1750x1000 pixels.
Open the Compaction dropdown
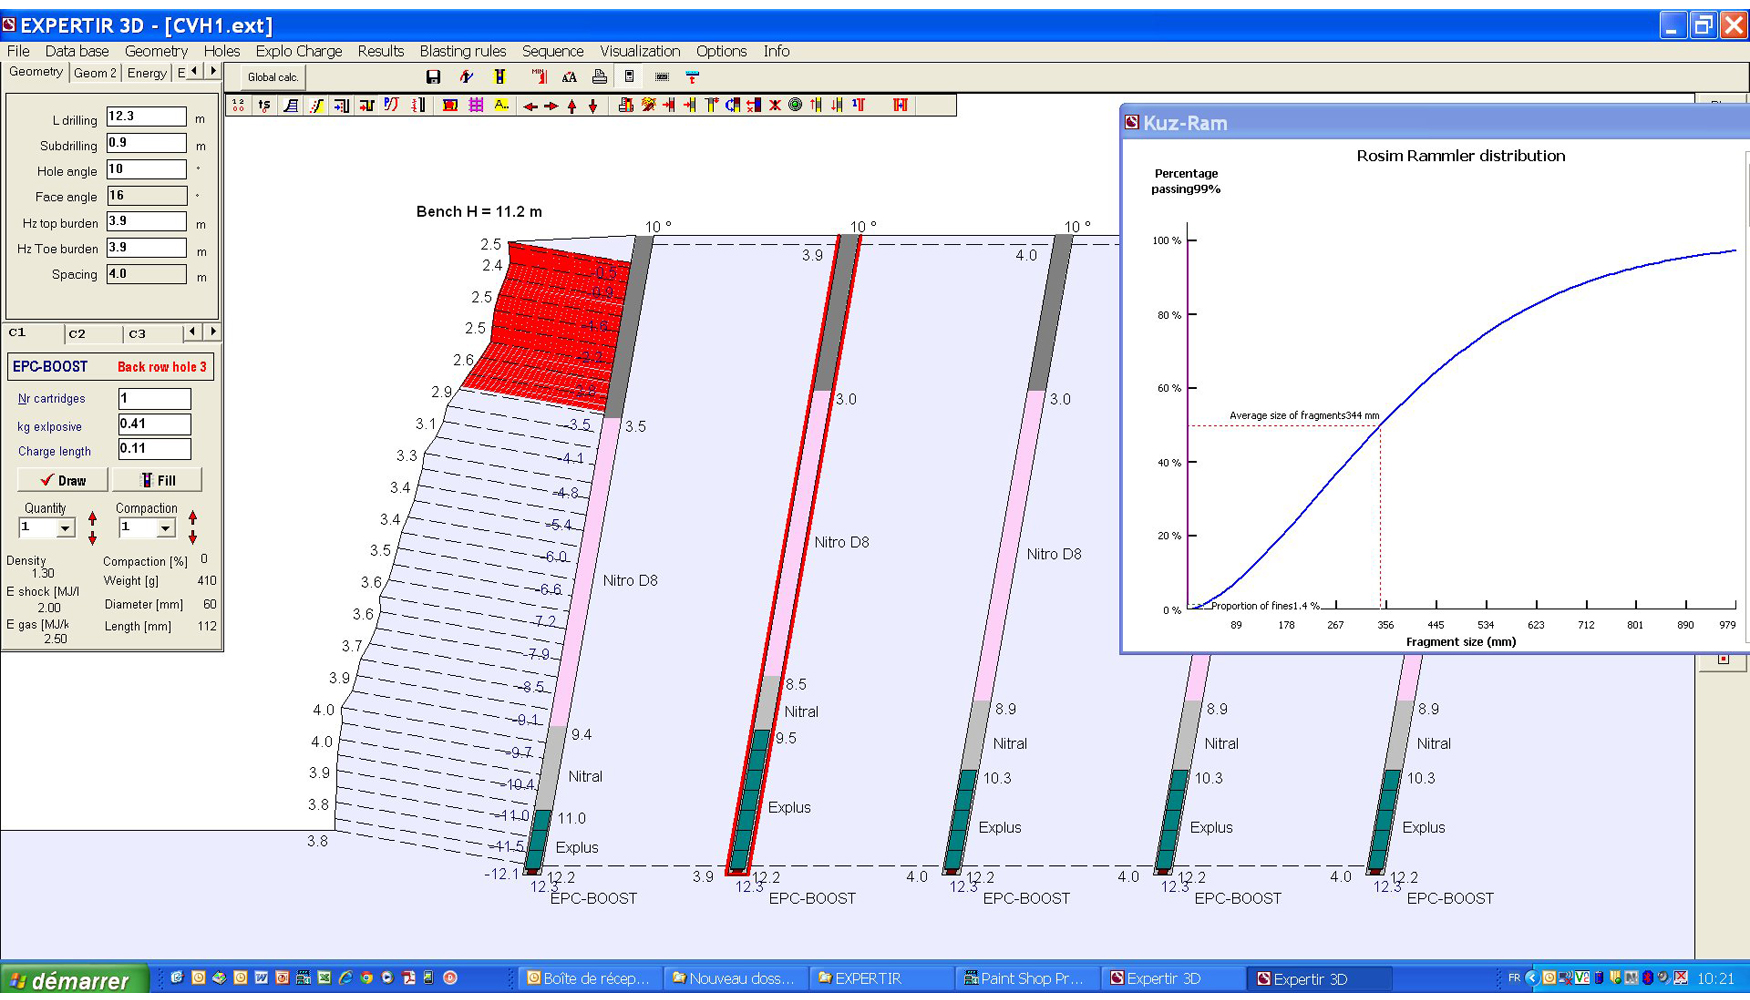coord(165,528)
